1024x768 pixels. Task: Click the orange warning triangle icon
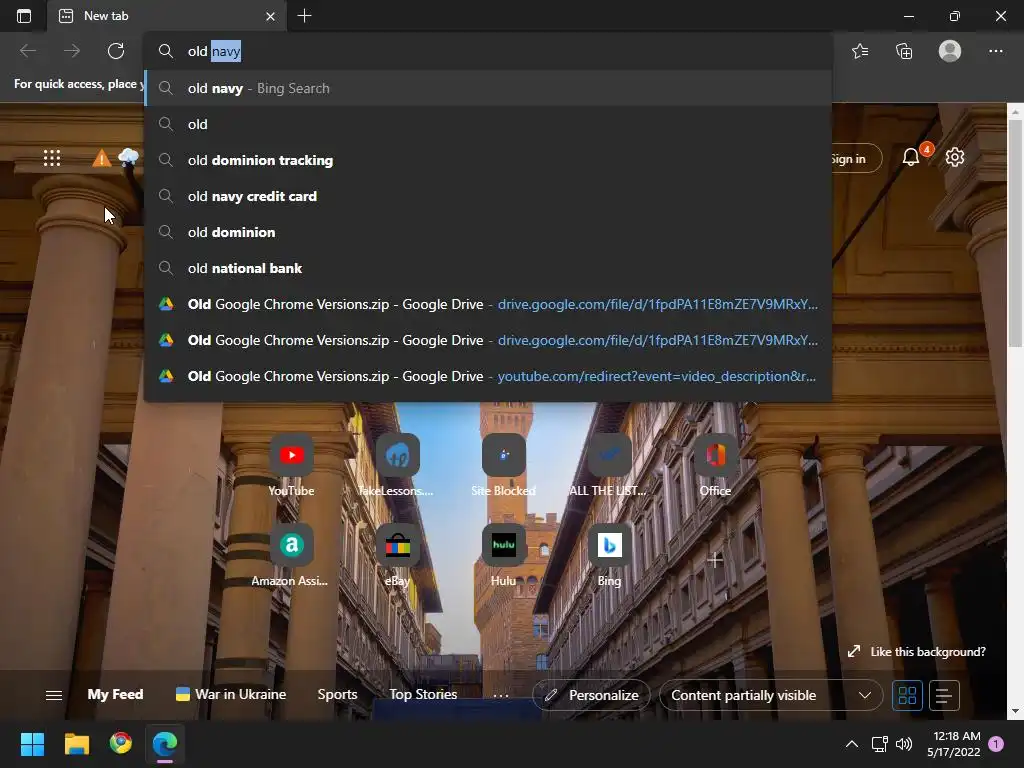101,158
